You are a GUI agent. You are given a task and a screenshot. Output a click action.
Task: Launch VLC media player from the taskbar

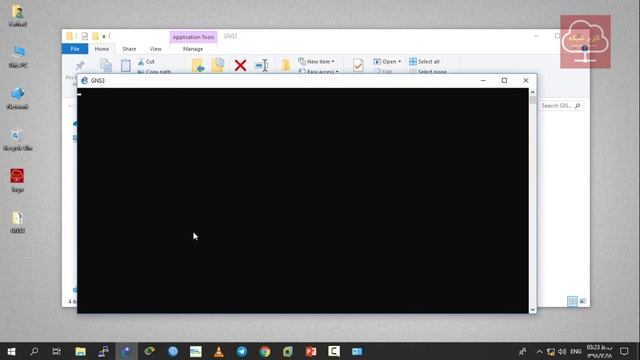[219, 351]
